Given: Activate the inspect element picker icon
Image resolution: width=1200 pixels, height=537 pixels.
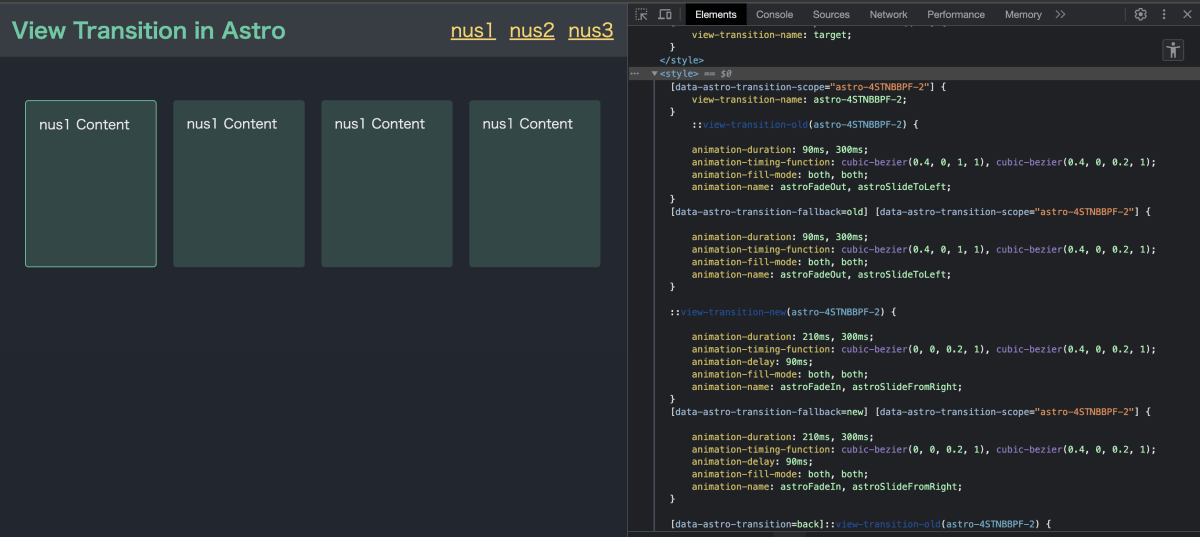Looking at the screenshot, I should tap(641, 14).
